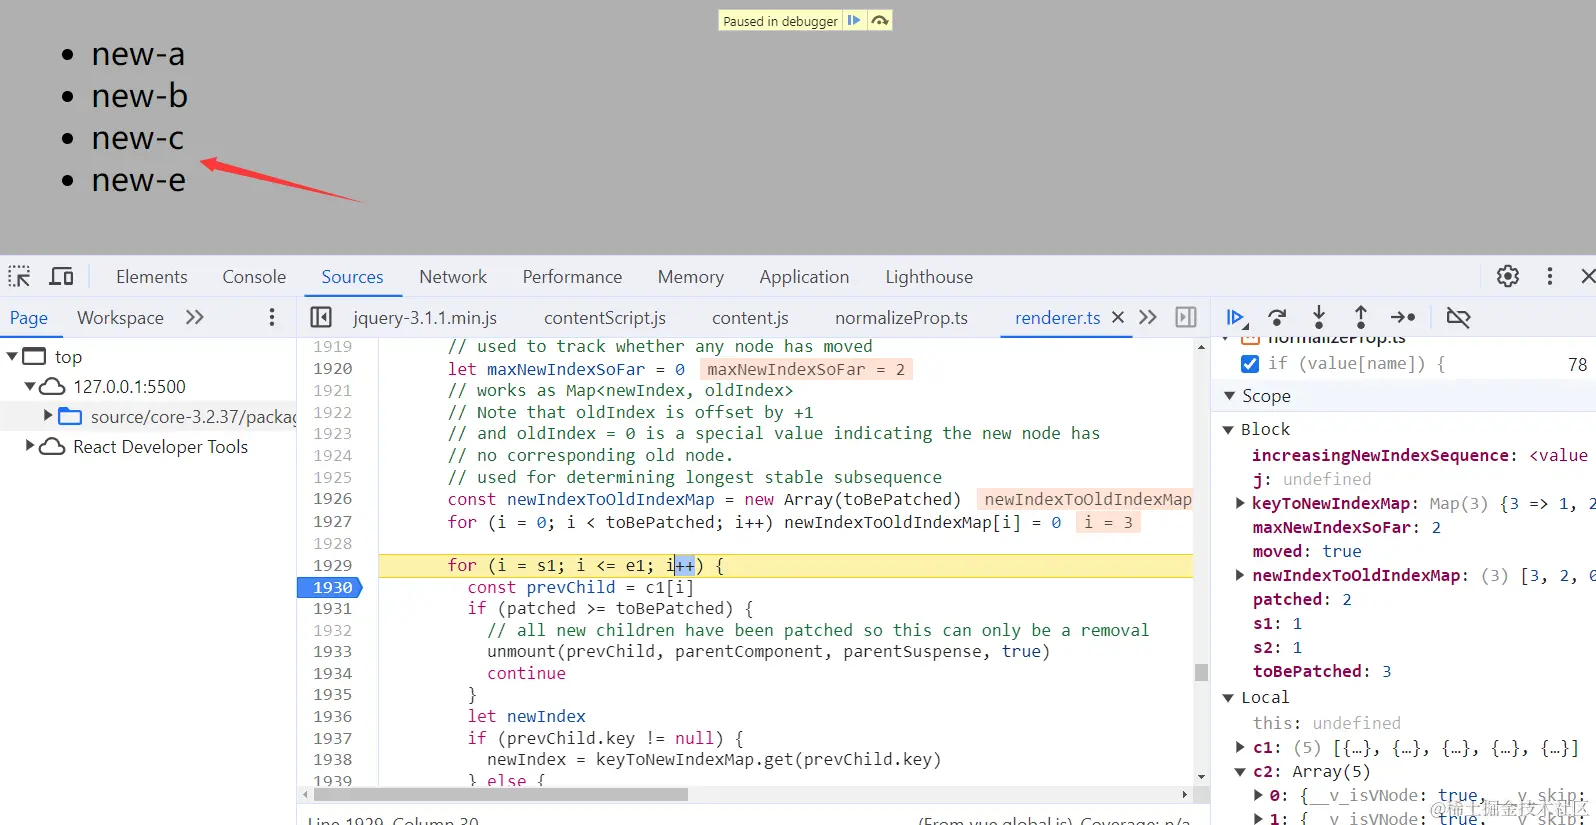The image size is (1596, 825).
Task: Deactivate breakpoints icon
Action: tap(1459, 318)
